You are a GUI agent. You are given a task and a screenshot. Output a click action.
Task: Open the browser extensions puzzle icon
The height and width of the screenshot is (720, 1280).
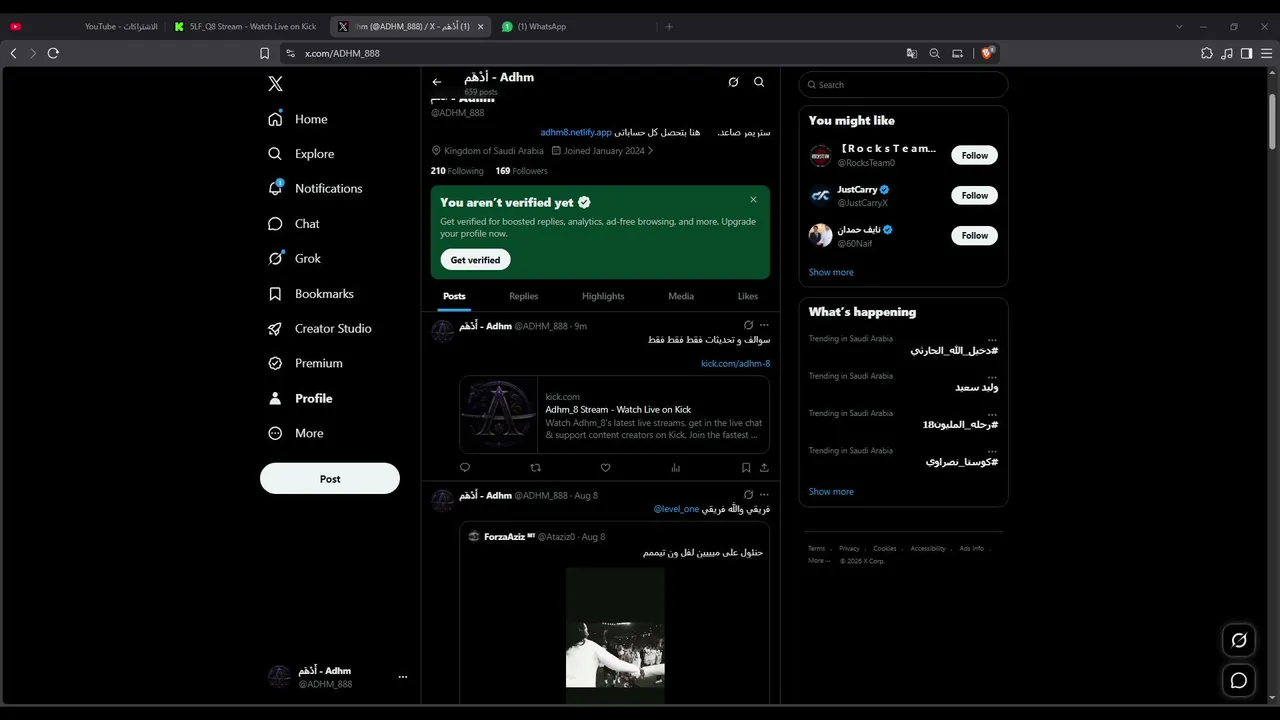point(1207,53)
